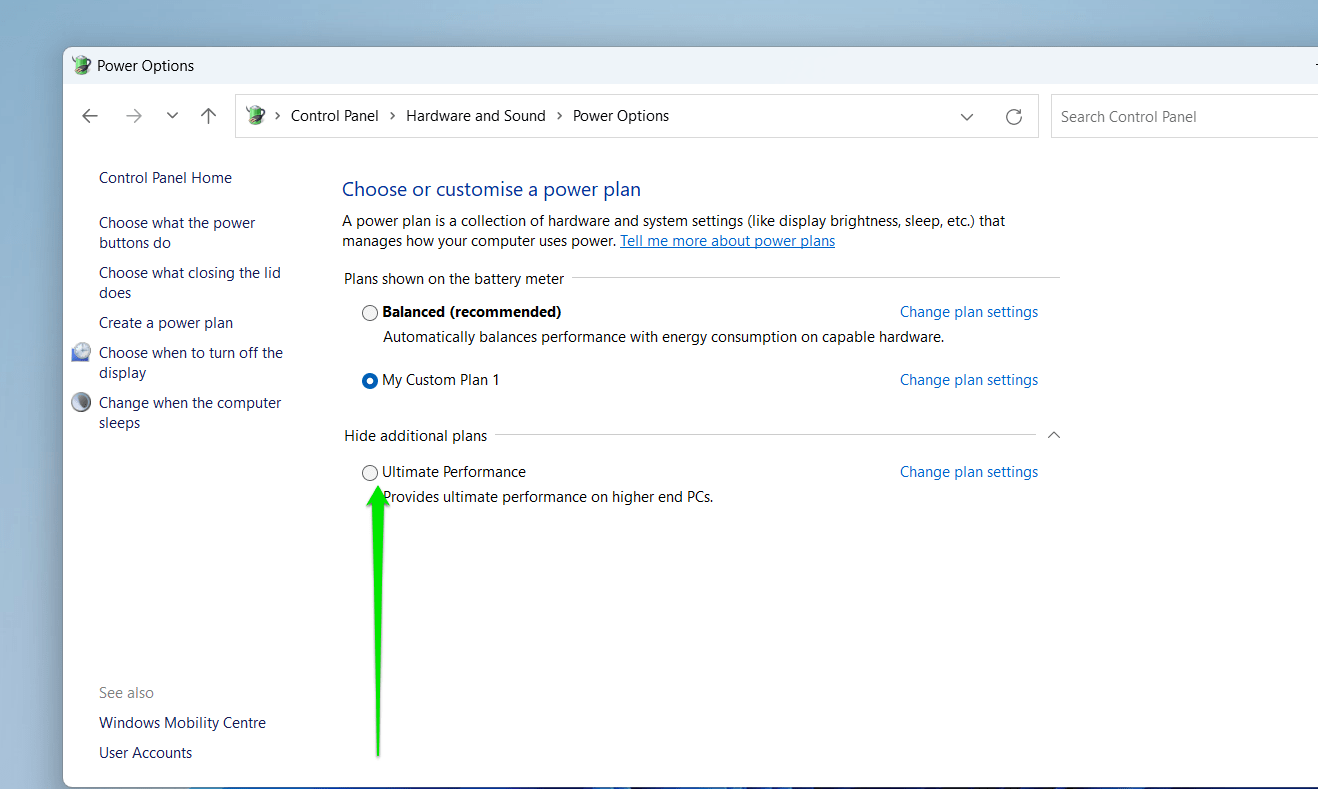Refresh the Power Options page
Viewport: 1318px width, 789px height.
point(1014,117)
